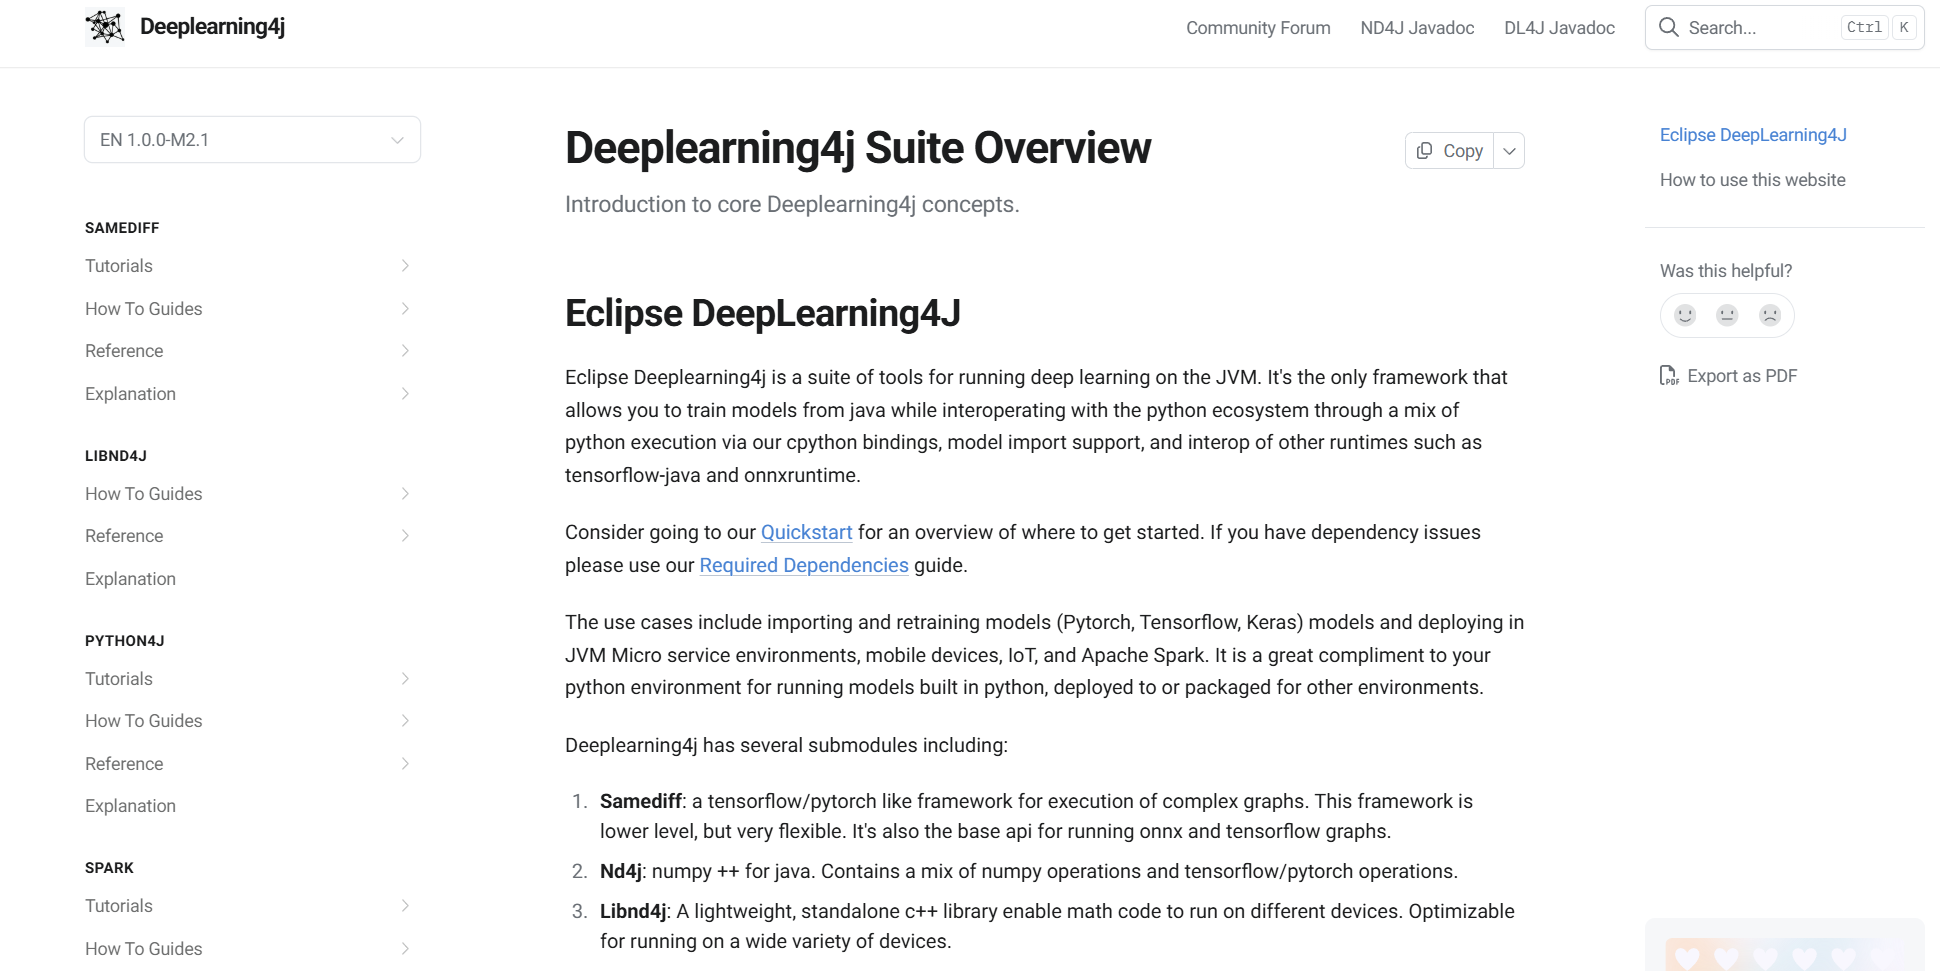Click the Eclipse DeepLearning4J heading
Screen dimensions: 1940x971
coord(762,313)
